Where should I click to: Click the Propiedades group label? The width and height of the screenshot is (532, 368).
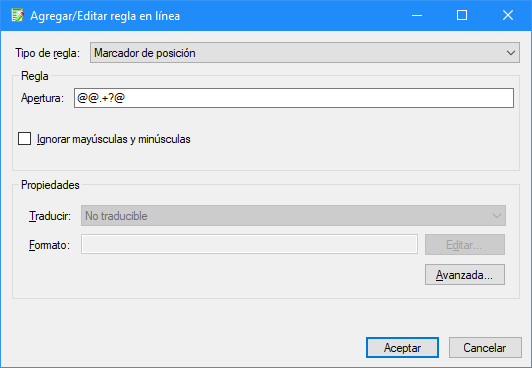tap(50, 185)
